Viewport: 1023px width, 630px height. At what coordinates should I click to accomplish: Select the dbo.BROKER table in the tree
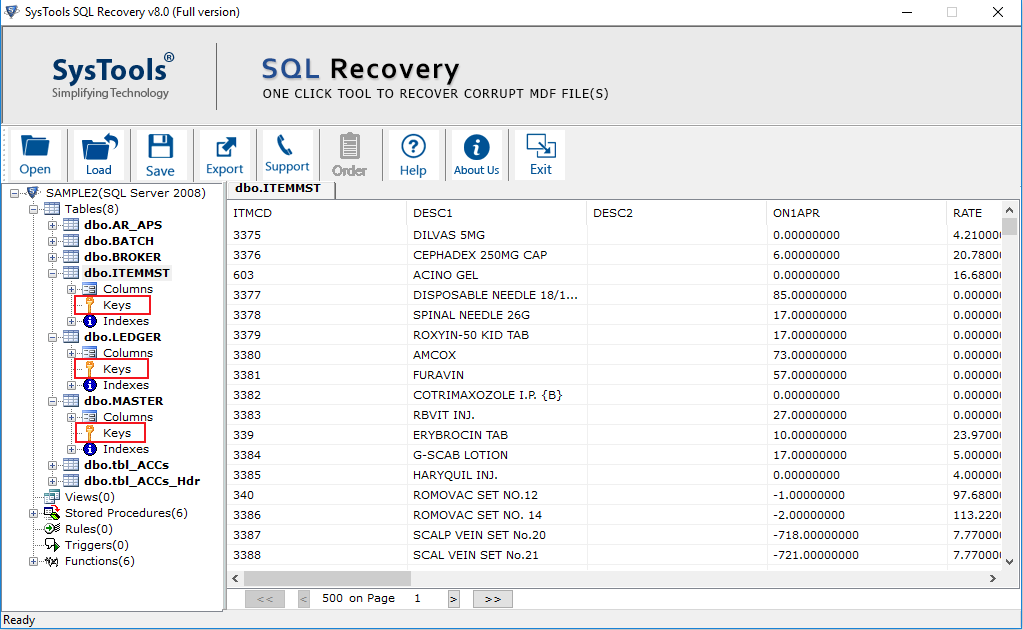(122, 257)
